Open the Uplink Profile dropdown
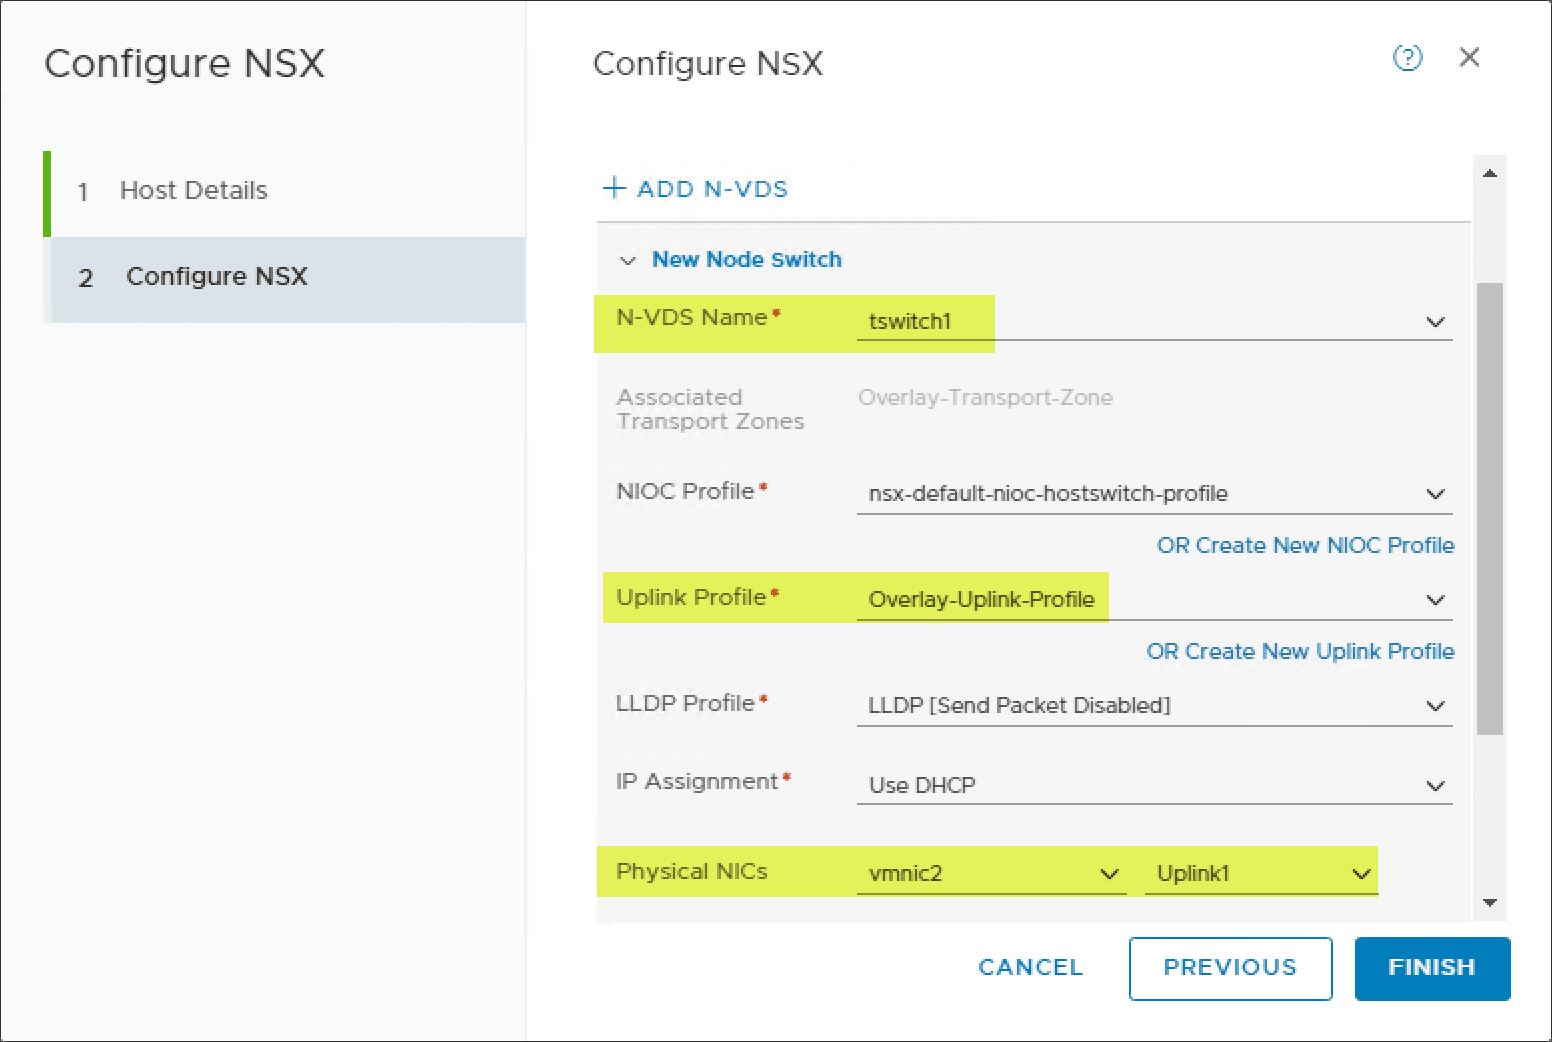The width and height of the screenshot is (1552, 1042). click(x=1435, y=600)
